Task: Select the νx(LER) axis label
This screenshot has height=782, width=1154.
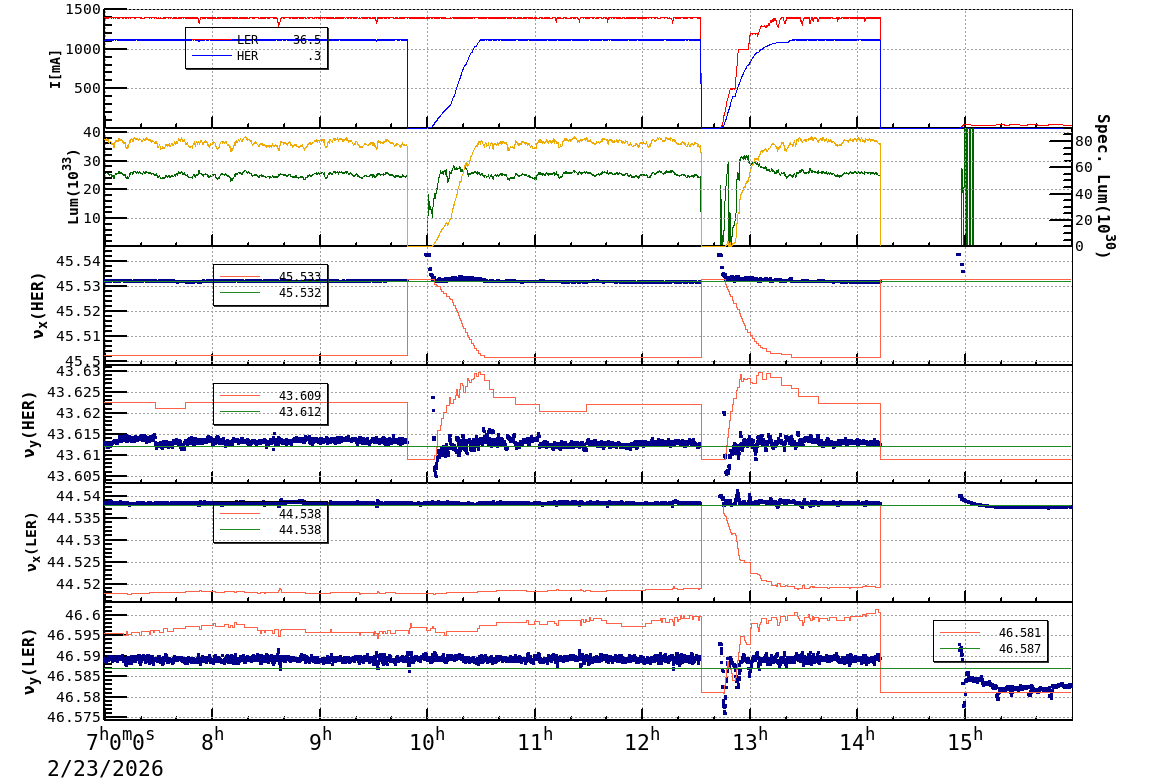Action: (32, 543)
